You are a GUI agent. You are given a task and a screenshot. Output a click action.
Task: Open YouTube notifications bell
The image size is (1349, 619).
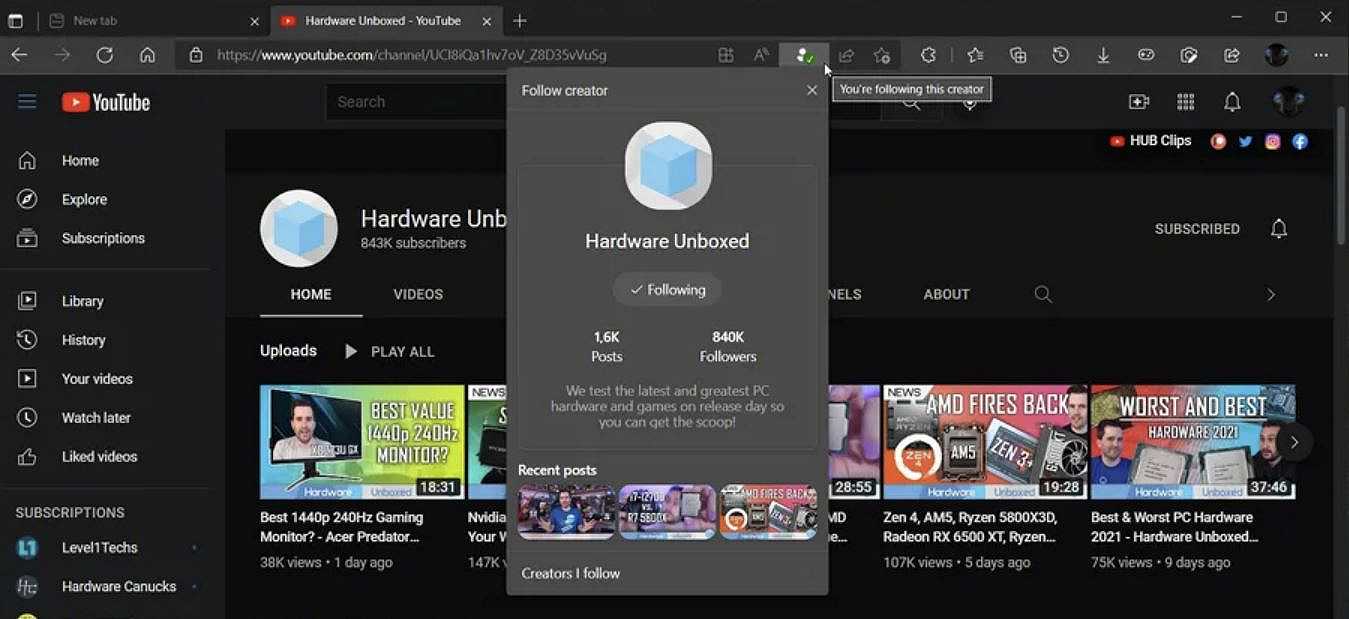pos(1232,102)
